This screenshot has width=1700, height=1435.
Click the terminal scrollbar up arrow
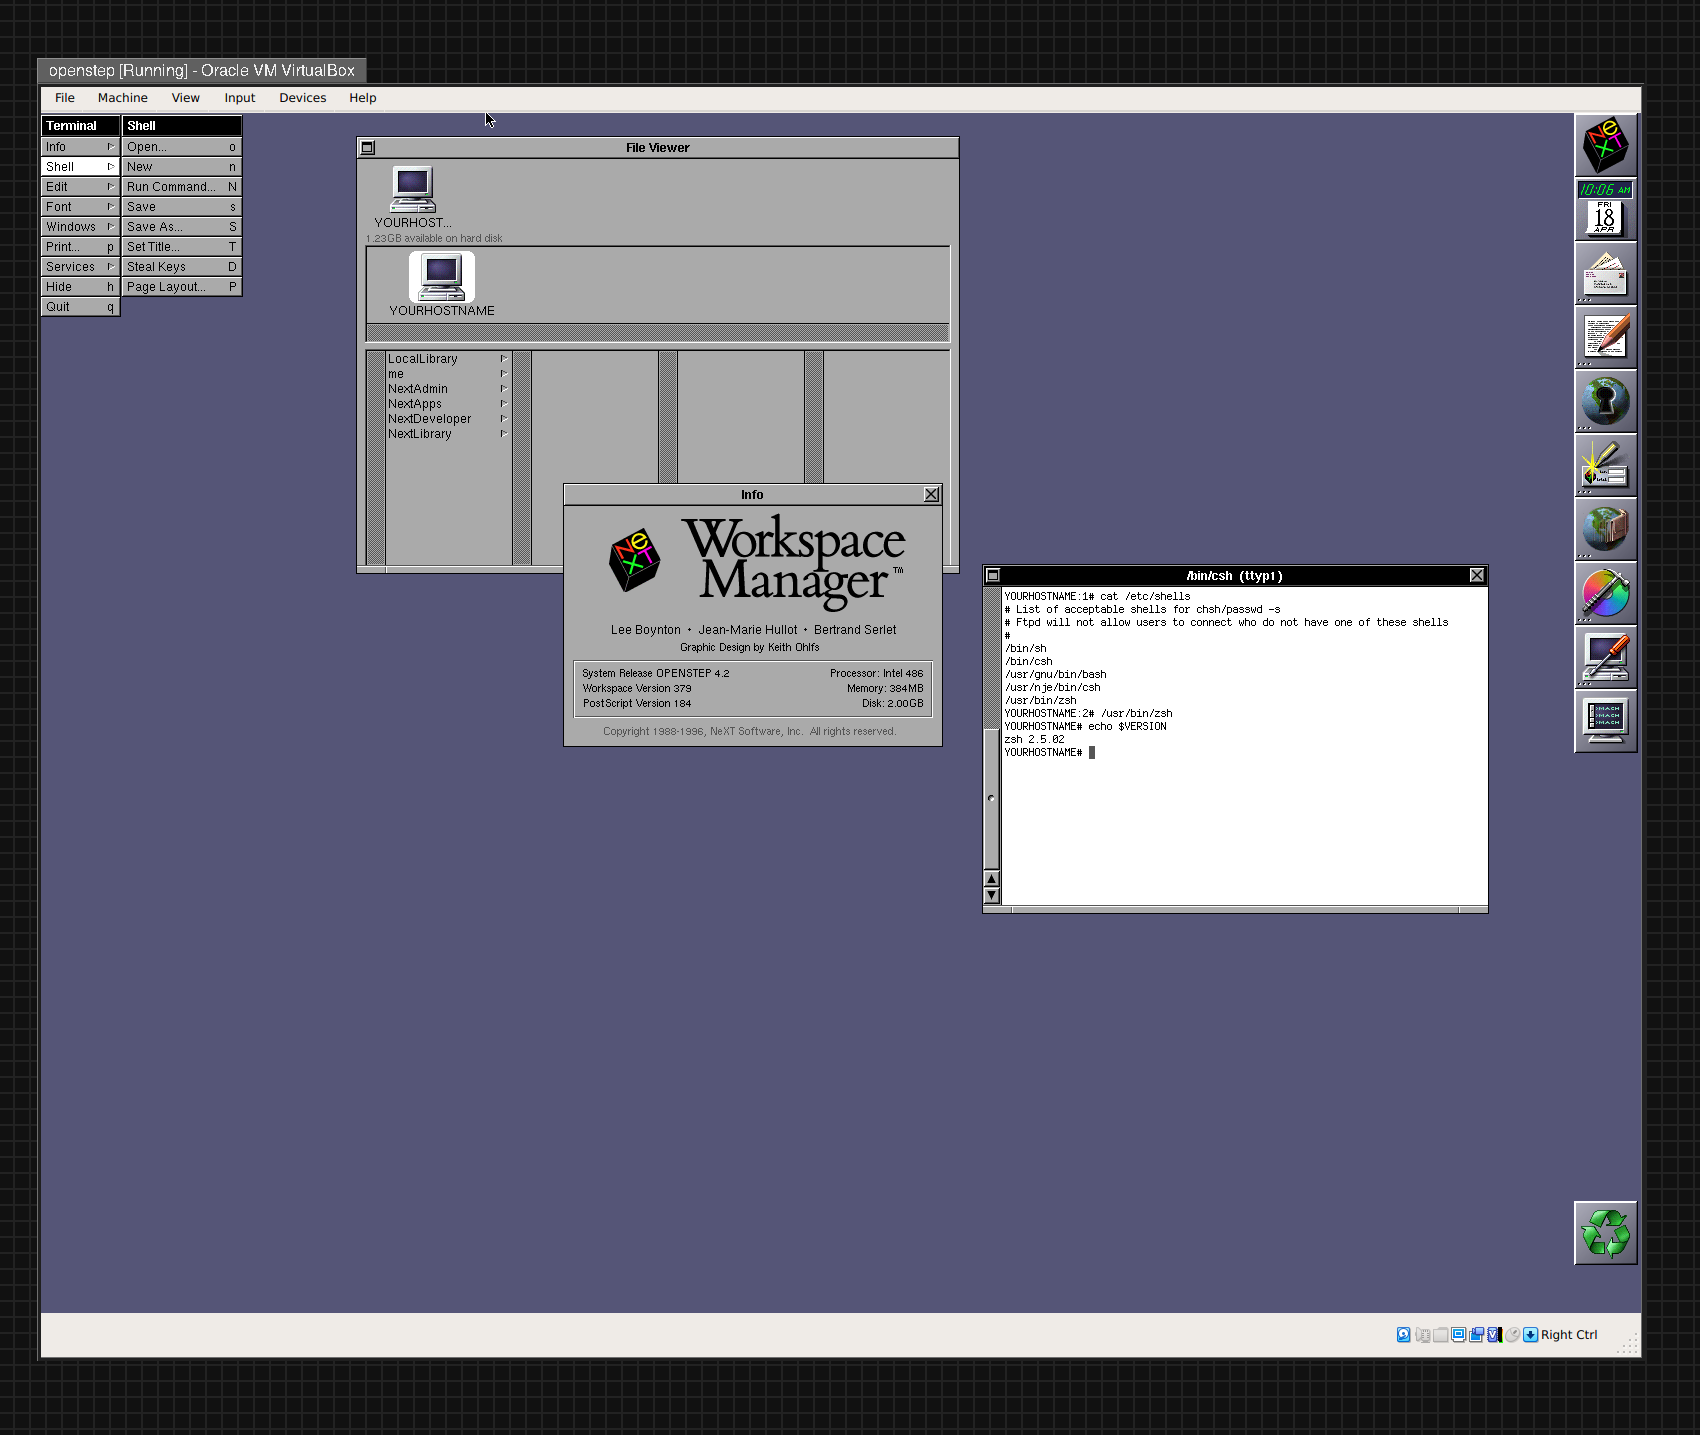click(x=992, y=879)
